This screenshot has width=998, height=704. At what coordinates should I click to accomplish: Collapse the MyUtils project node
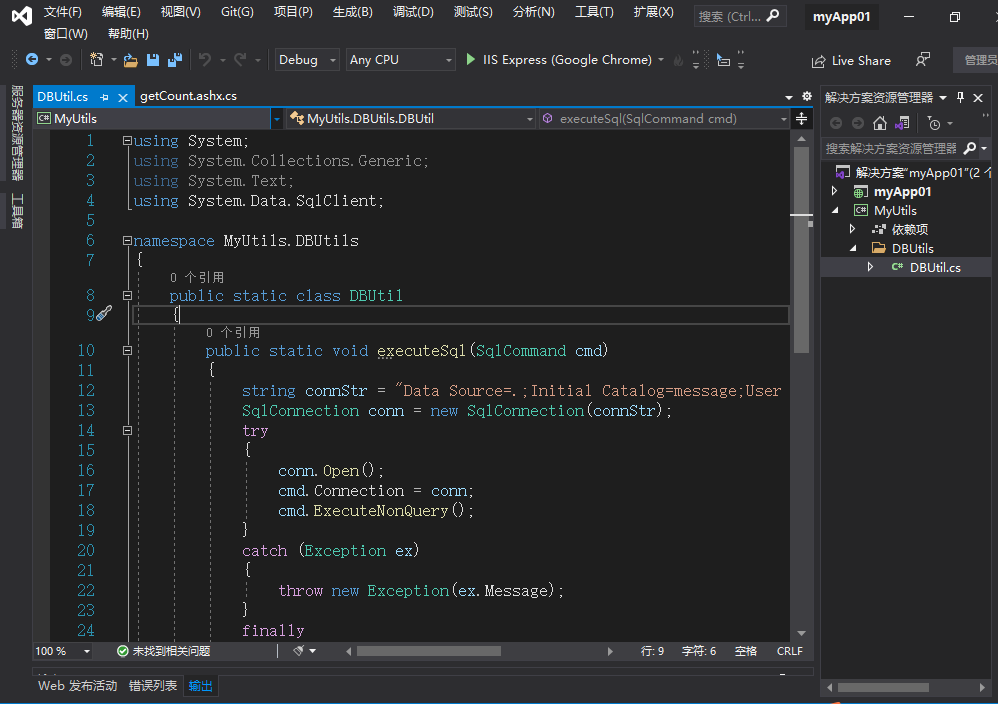(834, 210)
